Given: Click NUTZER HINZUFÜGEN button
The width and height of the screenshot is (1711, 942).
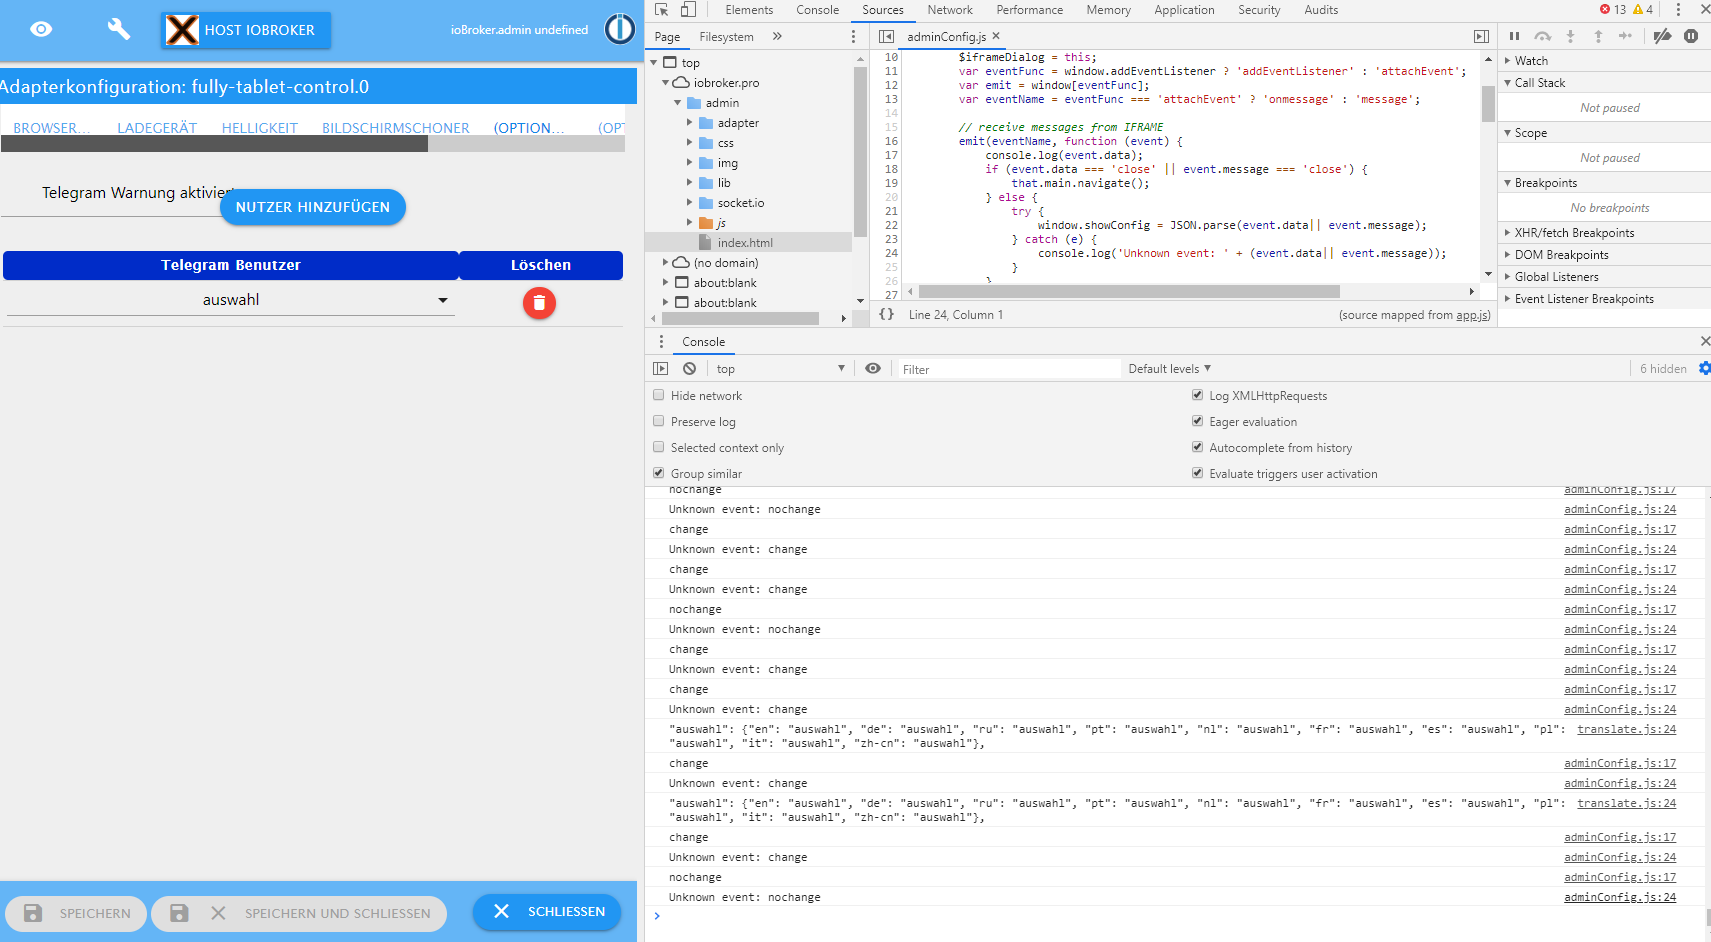Looking at the screenshot, I should point(313,207).
